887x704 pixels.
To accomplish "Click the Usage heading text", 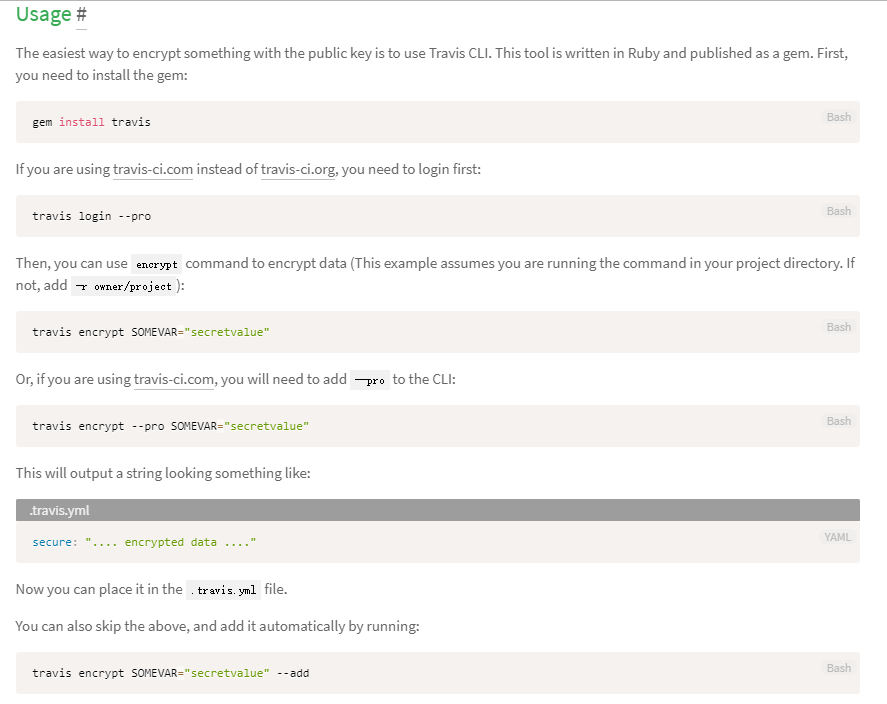I will tap(43, 15).
